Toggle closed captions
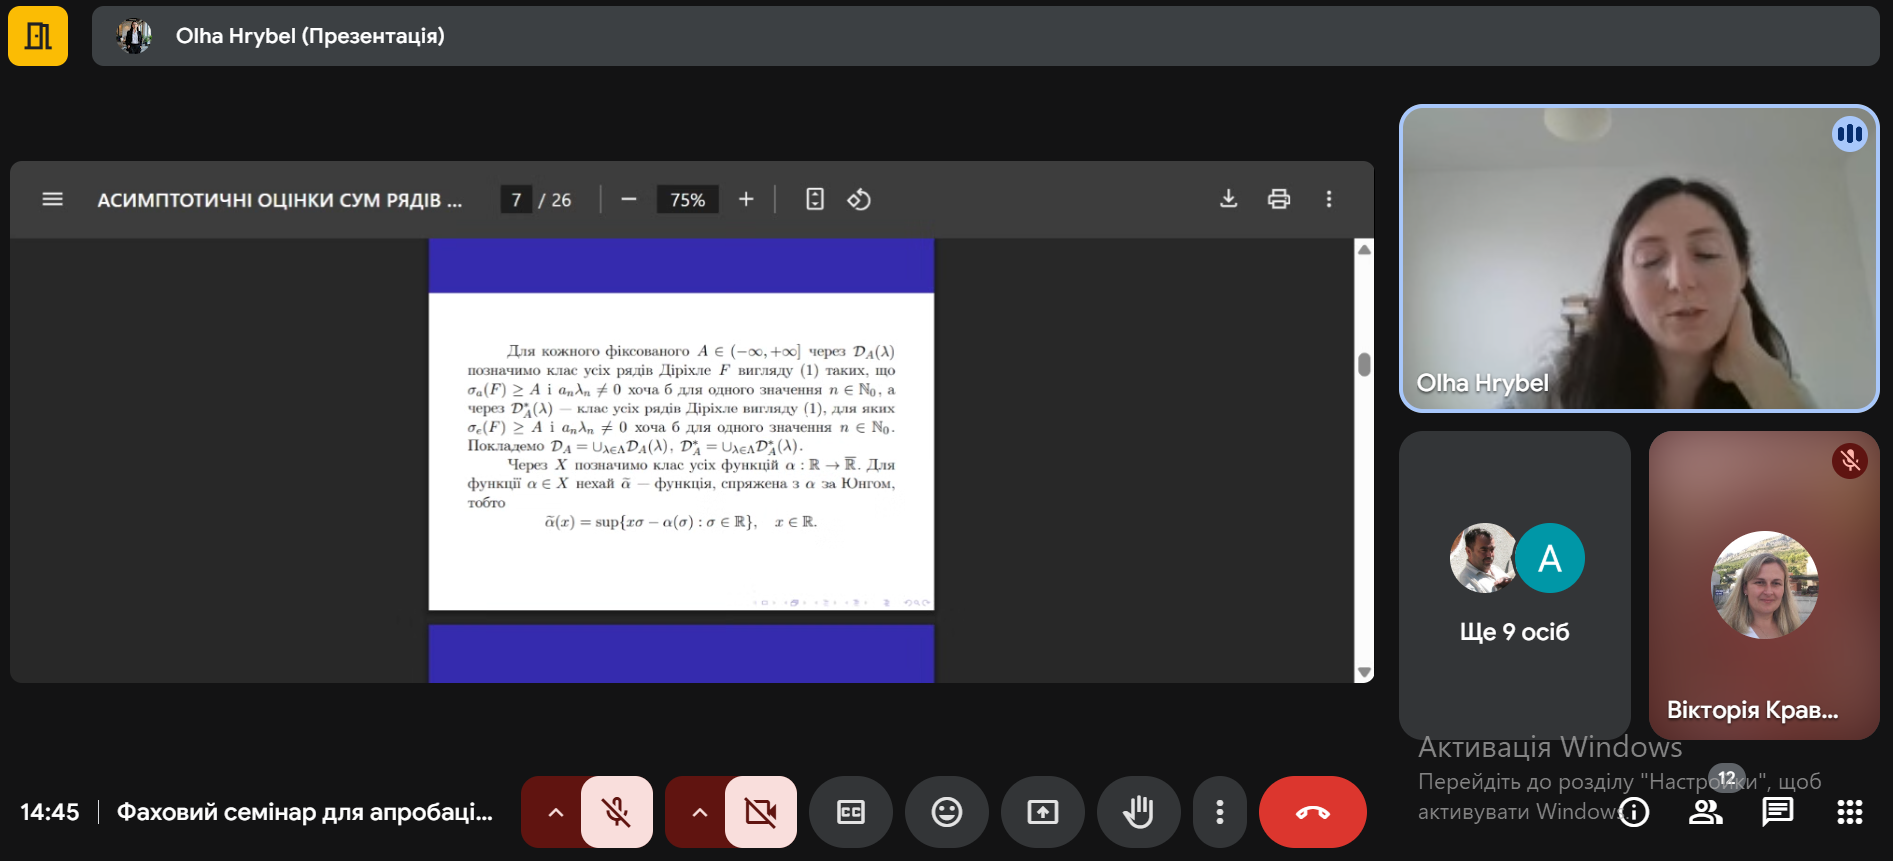 [x=850, y=812]
